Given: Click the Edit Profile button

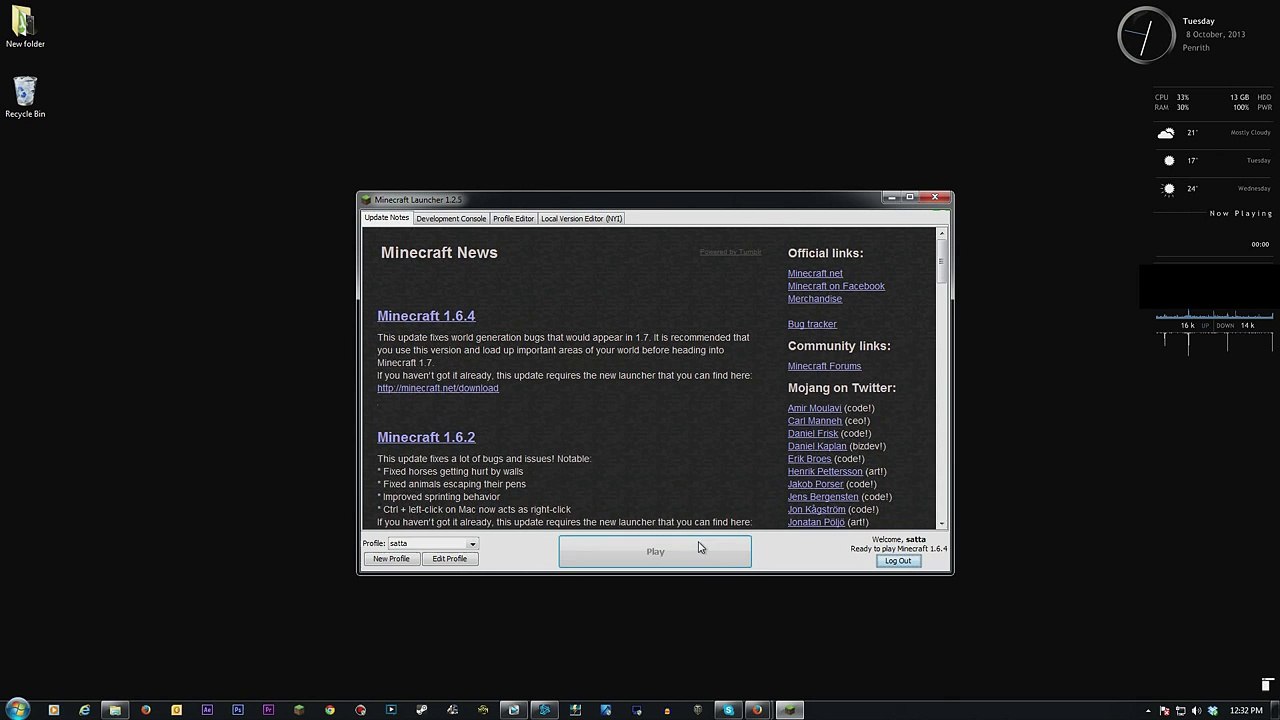Looking at the screenshot, I should coord(449,559).
